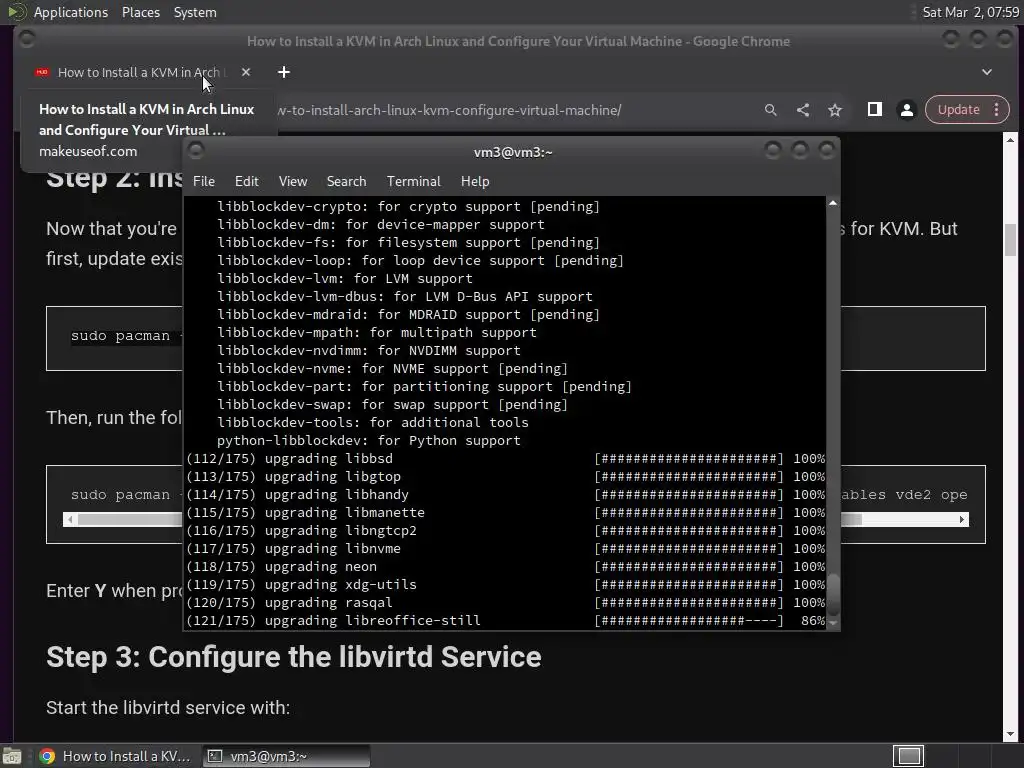Click the search magnifier icon in Chrome address bar

click(771, 110)
